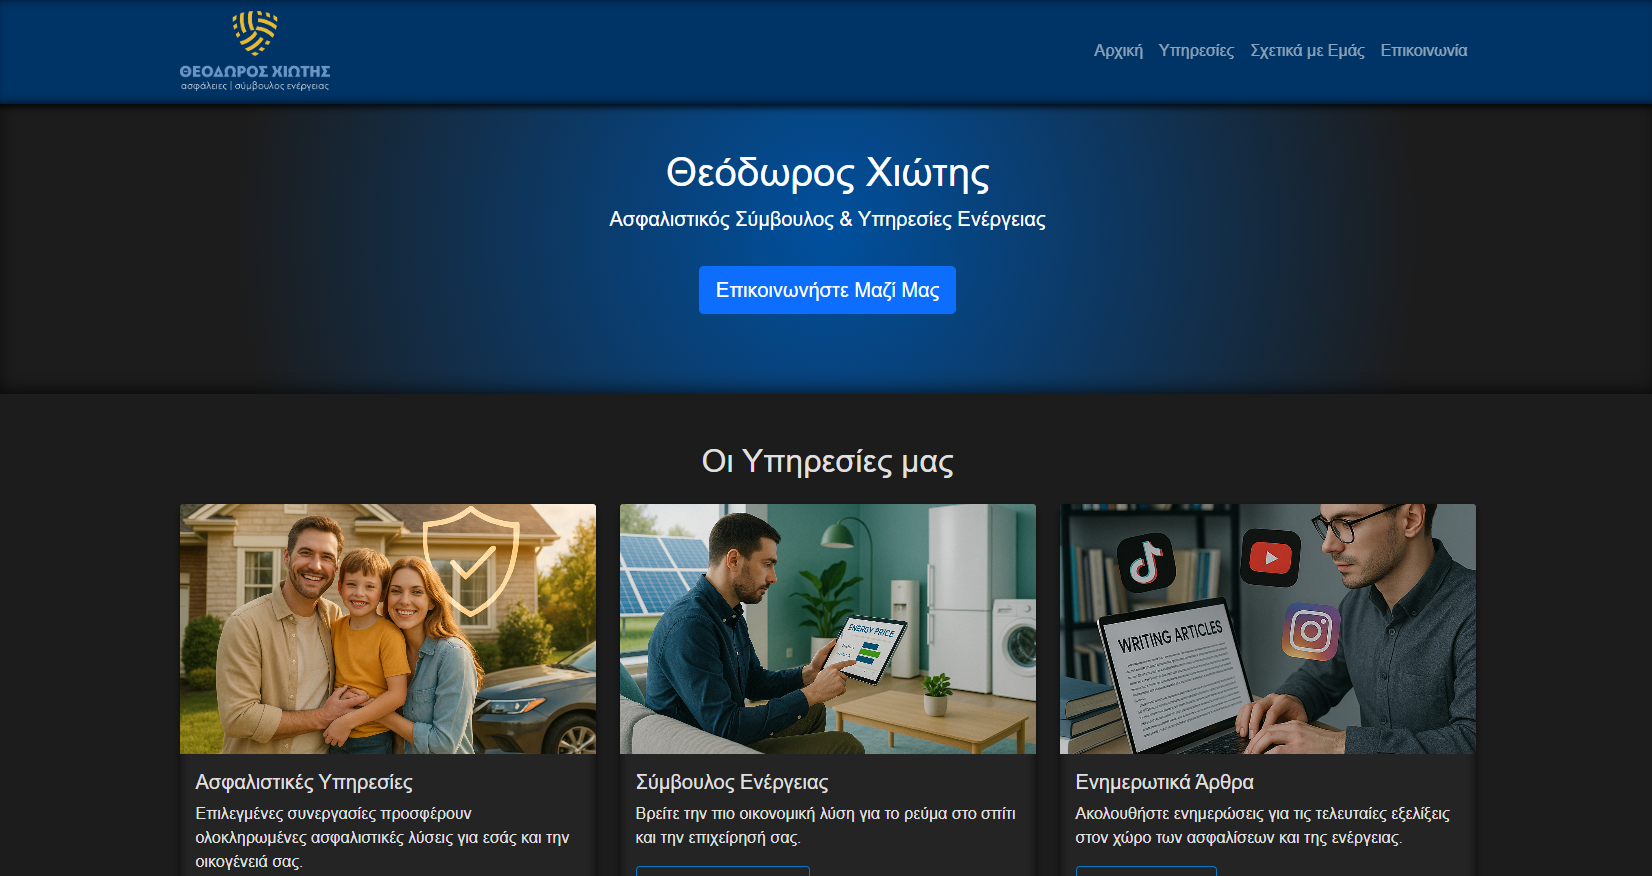This screenshot has width=1652, height=876.
Task: Click the Βρείτε την πιο οικονομική λύση text
Action: point(826,826)
